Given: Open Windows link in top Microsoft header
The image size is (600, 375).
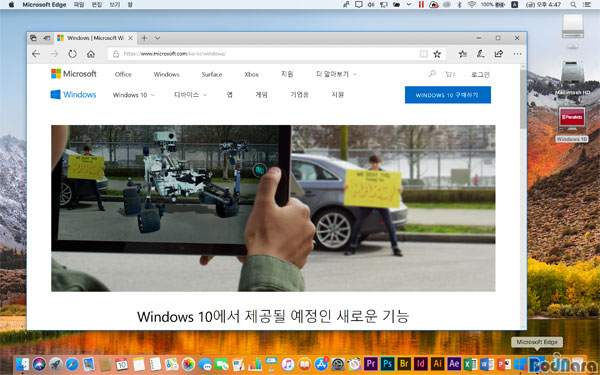Looking at the screenshot, I should pyautogui.click(x=166, y=74).
